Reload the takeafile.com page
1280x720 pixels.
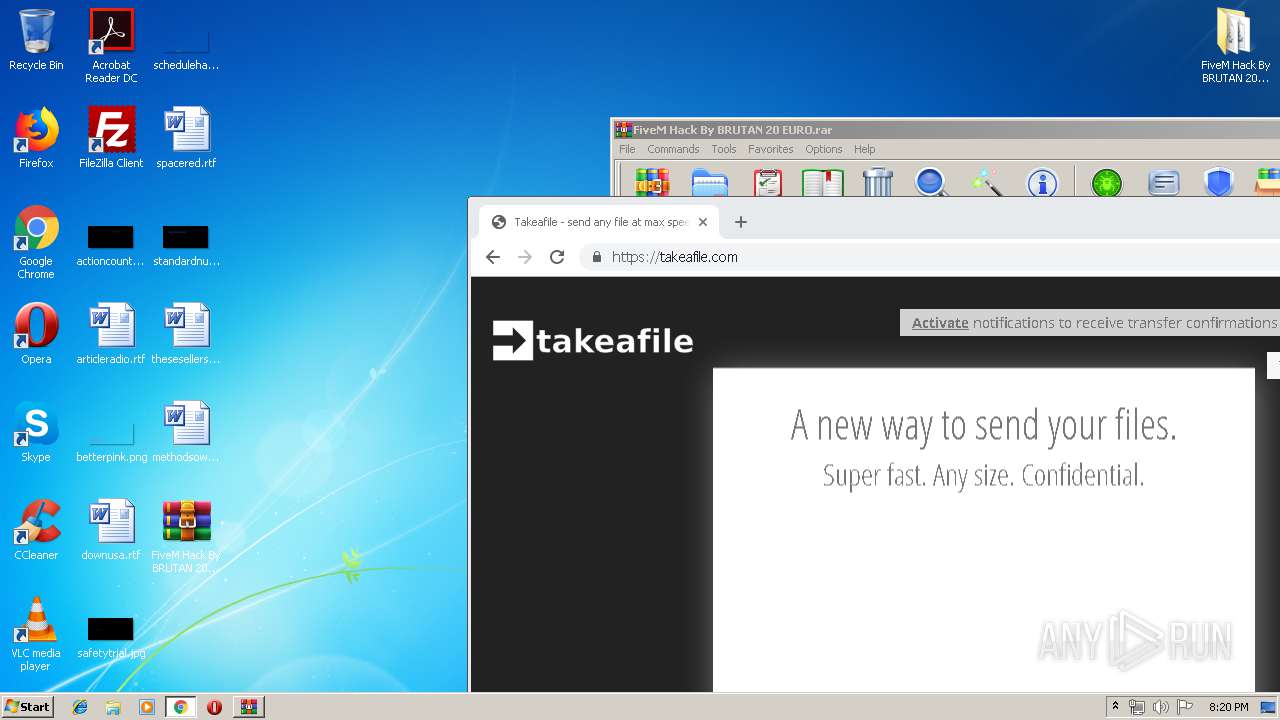pos(557,257)
